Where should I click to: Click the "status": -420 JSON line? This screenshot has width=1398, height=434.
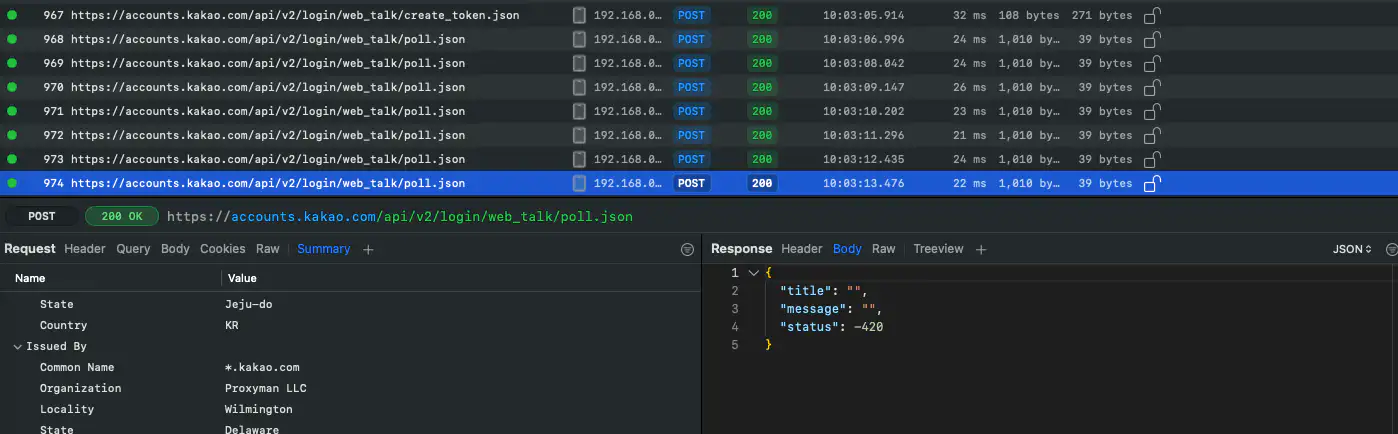coord(831,327)
